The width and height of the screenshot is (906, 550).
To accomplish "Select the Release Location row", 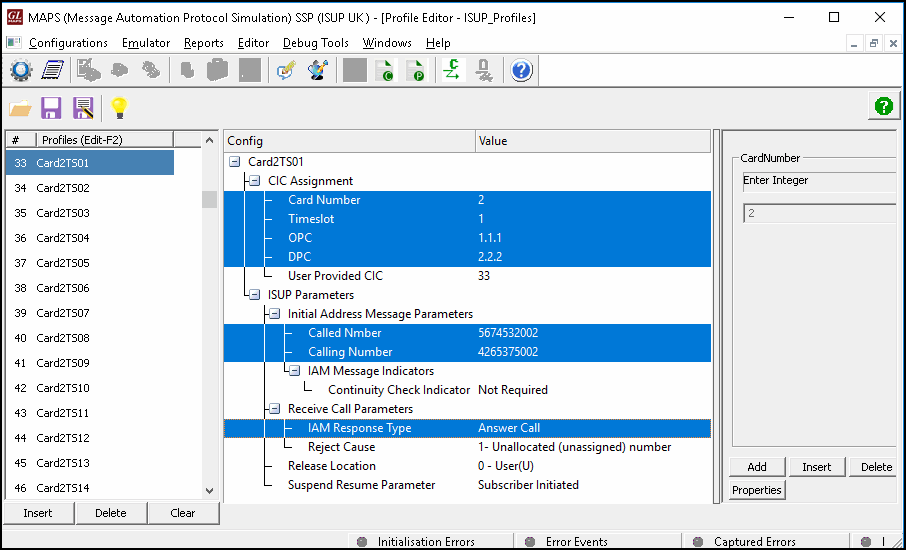I will coord(467,466).
